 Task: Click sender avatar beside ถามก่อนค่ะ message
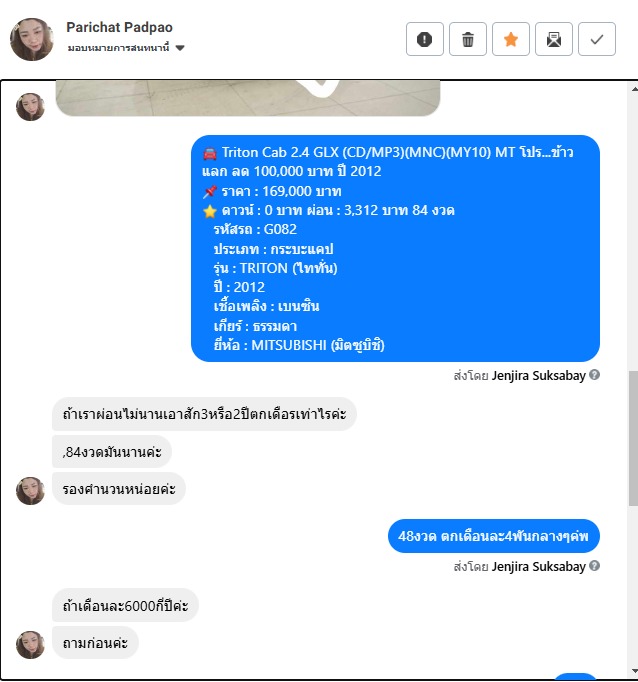coord(30,645)
